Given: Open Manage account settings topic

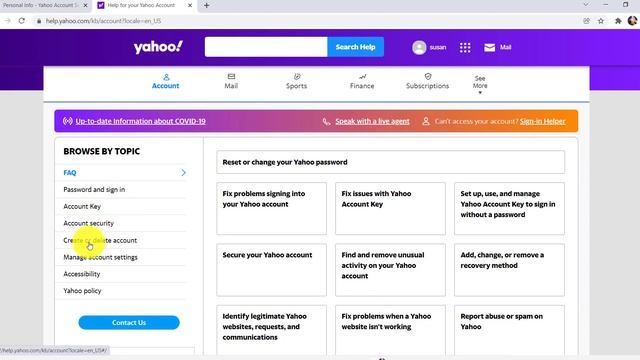Looking at the screenshot, I should [x=100, y=257].
